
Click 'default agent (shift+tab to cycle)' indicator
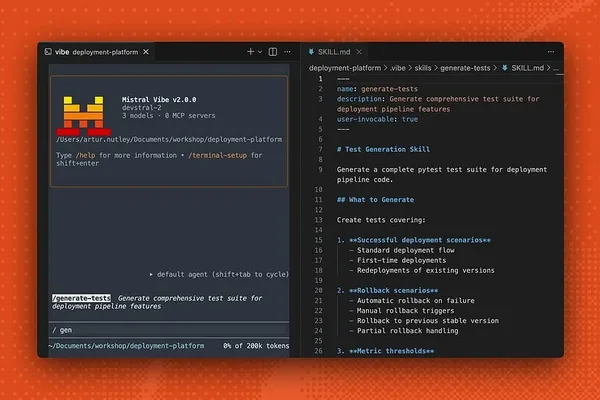219,274
